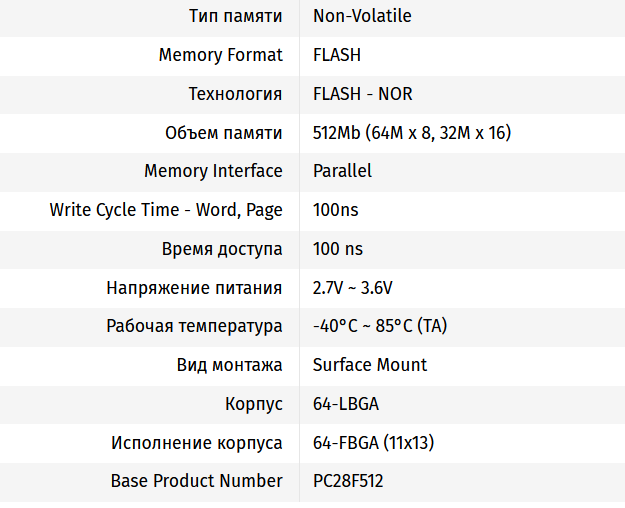Click the '64-FBGA (11x13)' value
Screen dimensions: 625x508
pyautogui.click(x=373, y=442)
